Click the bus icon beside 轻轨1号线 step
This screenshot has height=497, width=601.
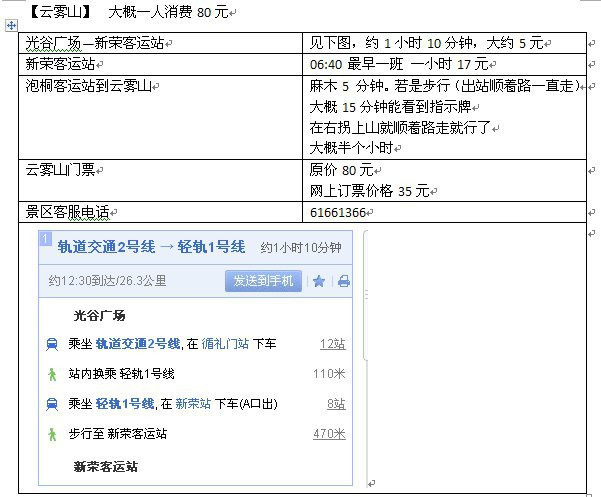[x=51, y=404]
